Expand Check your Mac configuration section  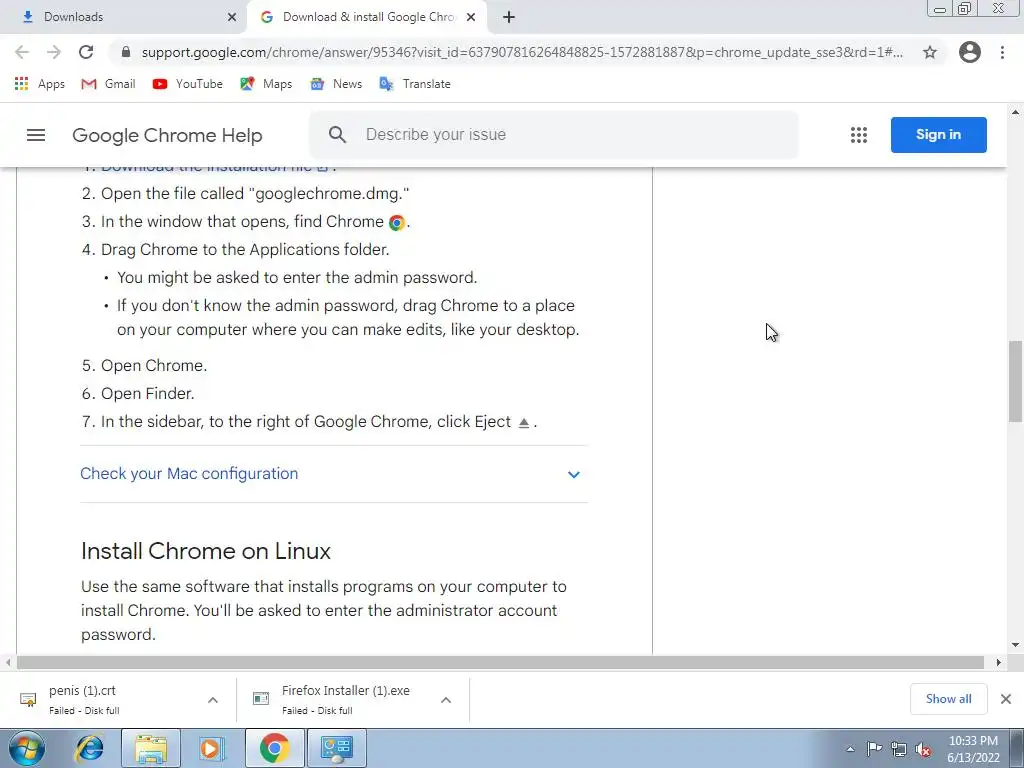click(334, 474)
